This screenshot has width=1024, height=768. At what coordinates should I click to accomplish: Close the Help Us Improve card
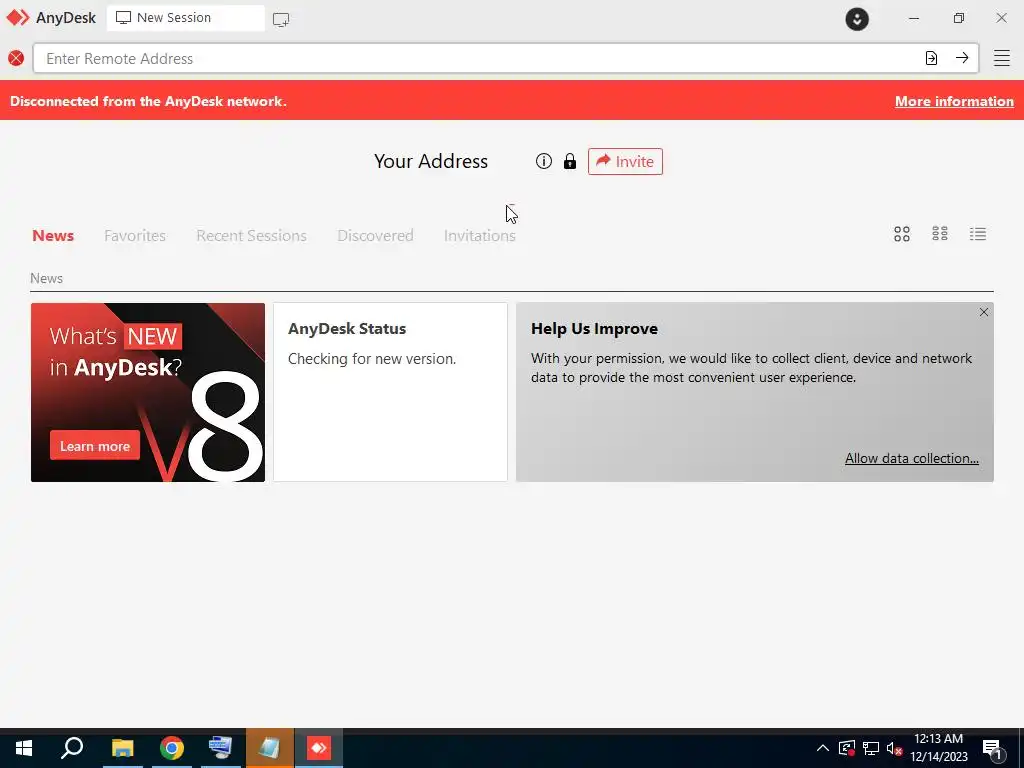984,312
